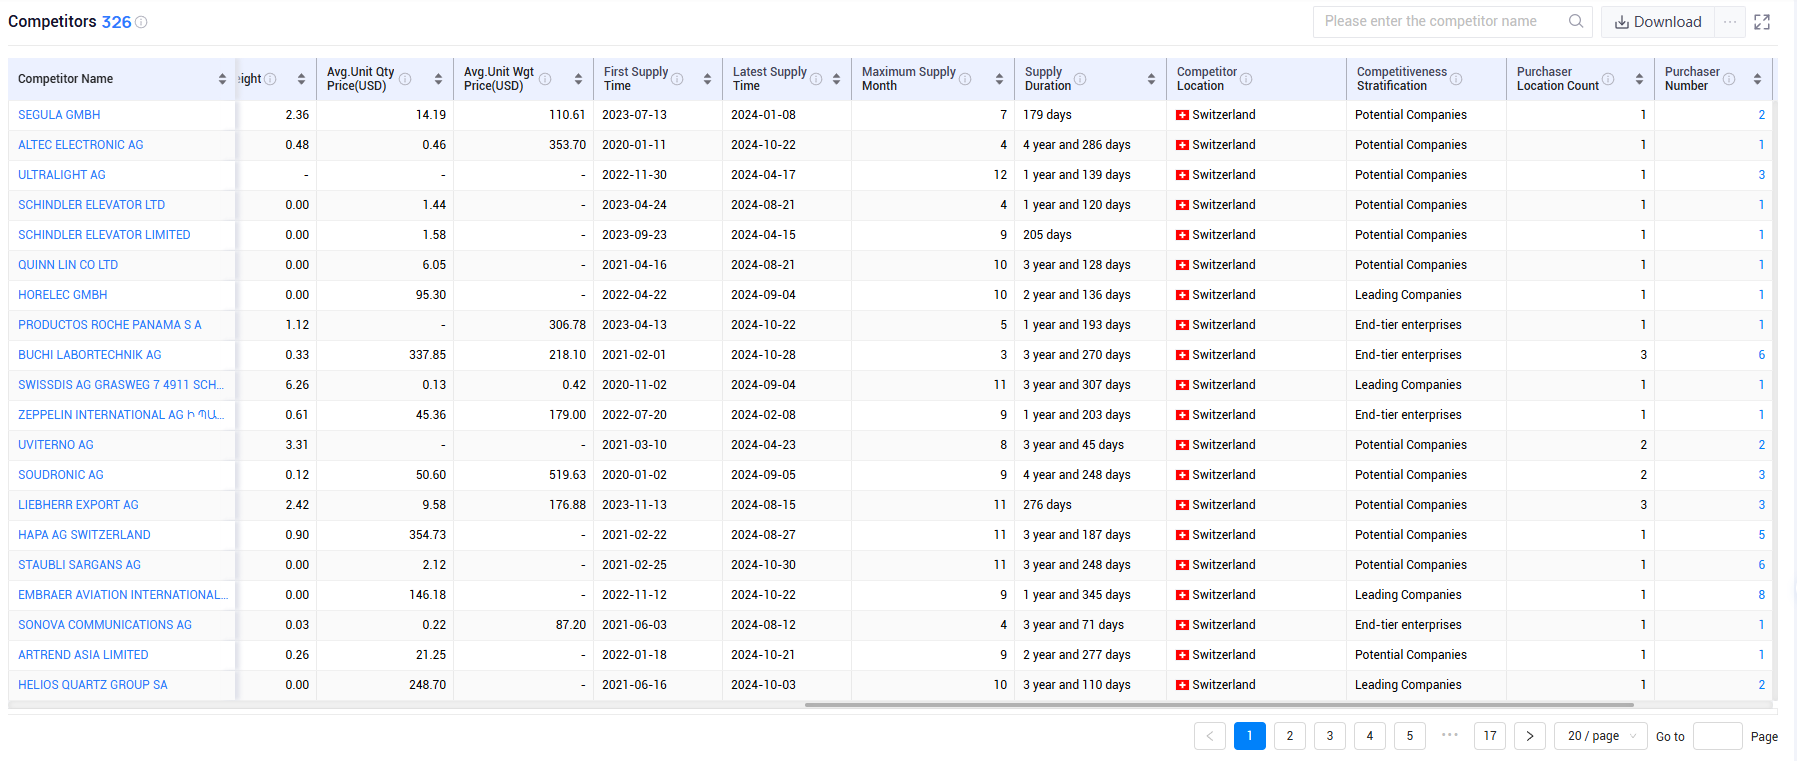Open QUINN LIN CO LTD link
Viewport: 1797px width, 761px height.
pyautogui.click(x=68, y=265)
